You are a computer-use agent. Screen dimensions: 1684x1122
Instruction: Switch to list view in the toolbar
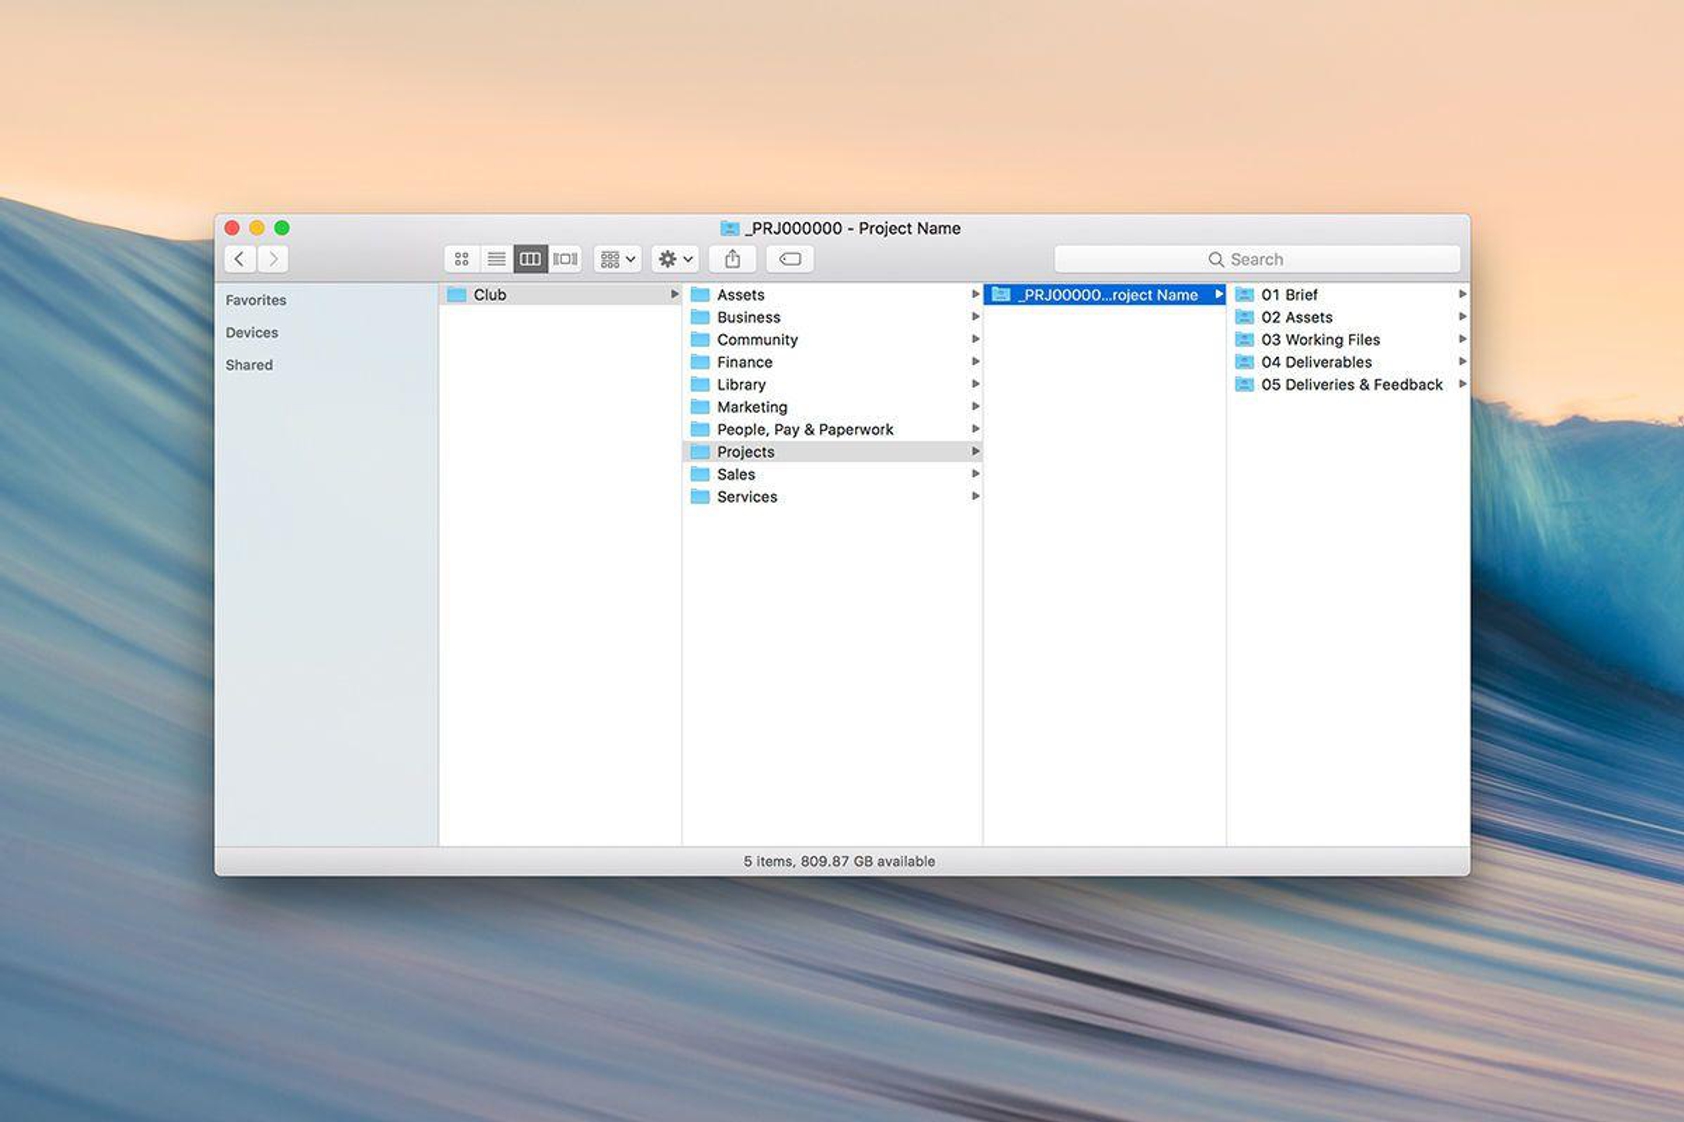point(496,258)
